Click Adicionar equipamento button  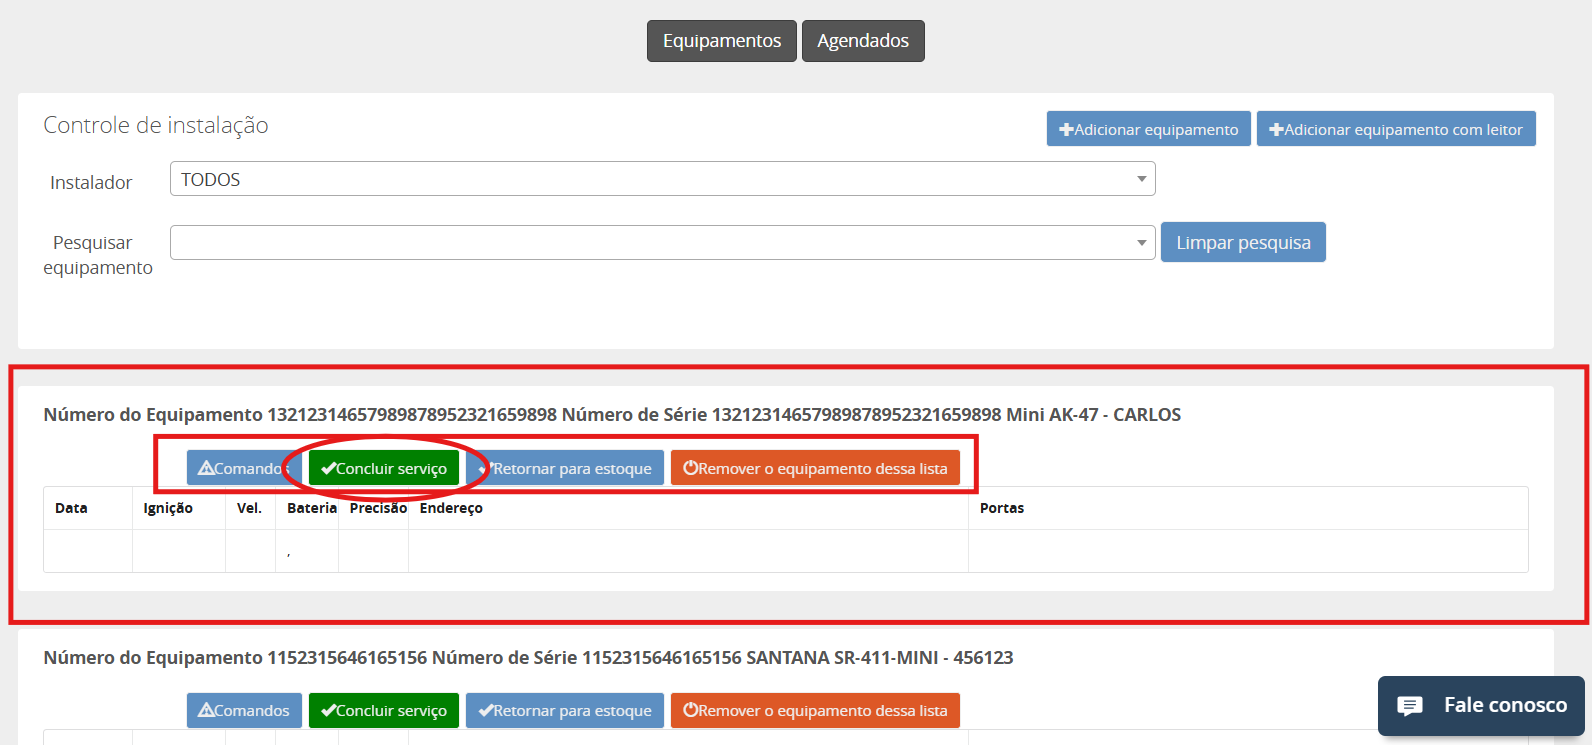pyautogui.click(x=1148, y=129)
